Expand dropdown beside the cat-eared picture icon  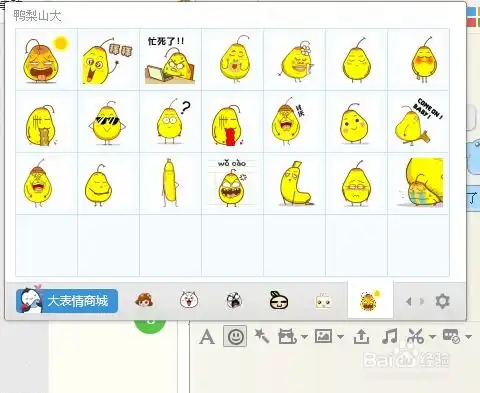(x=304, y=337)
